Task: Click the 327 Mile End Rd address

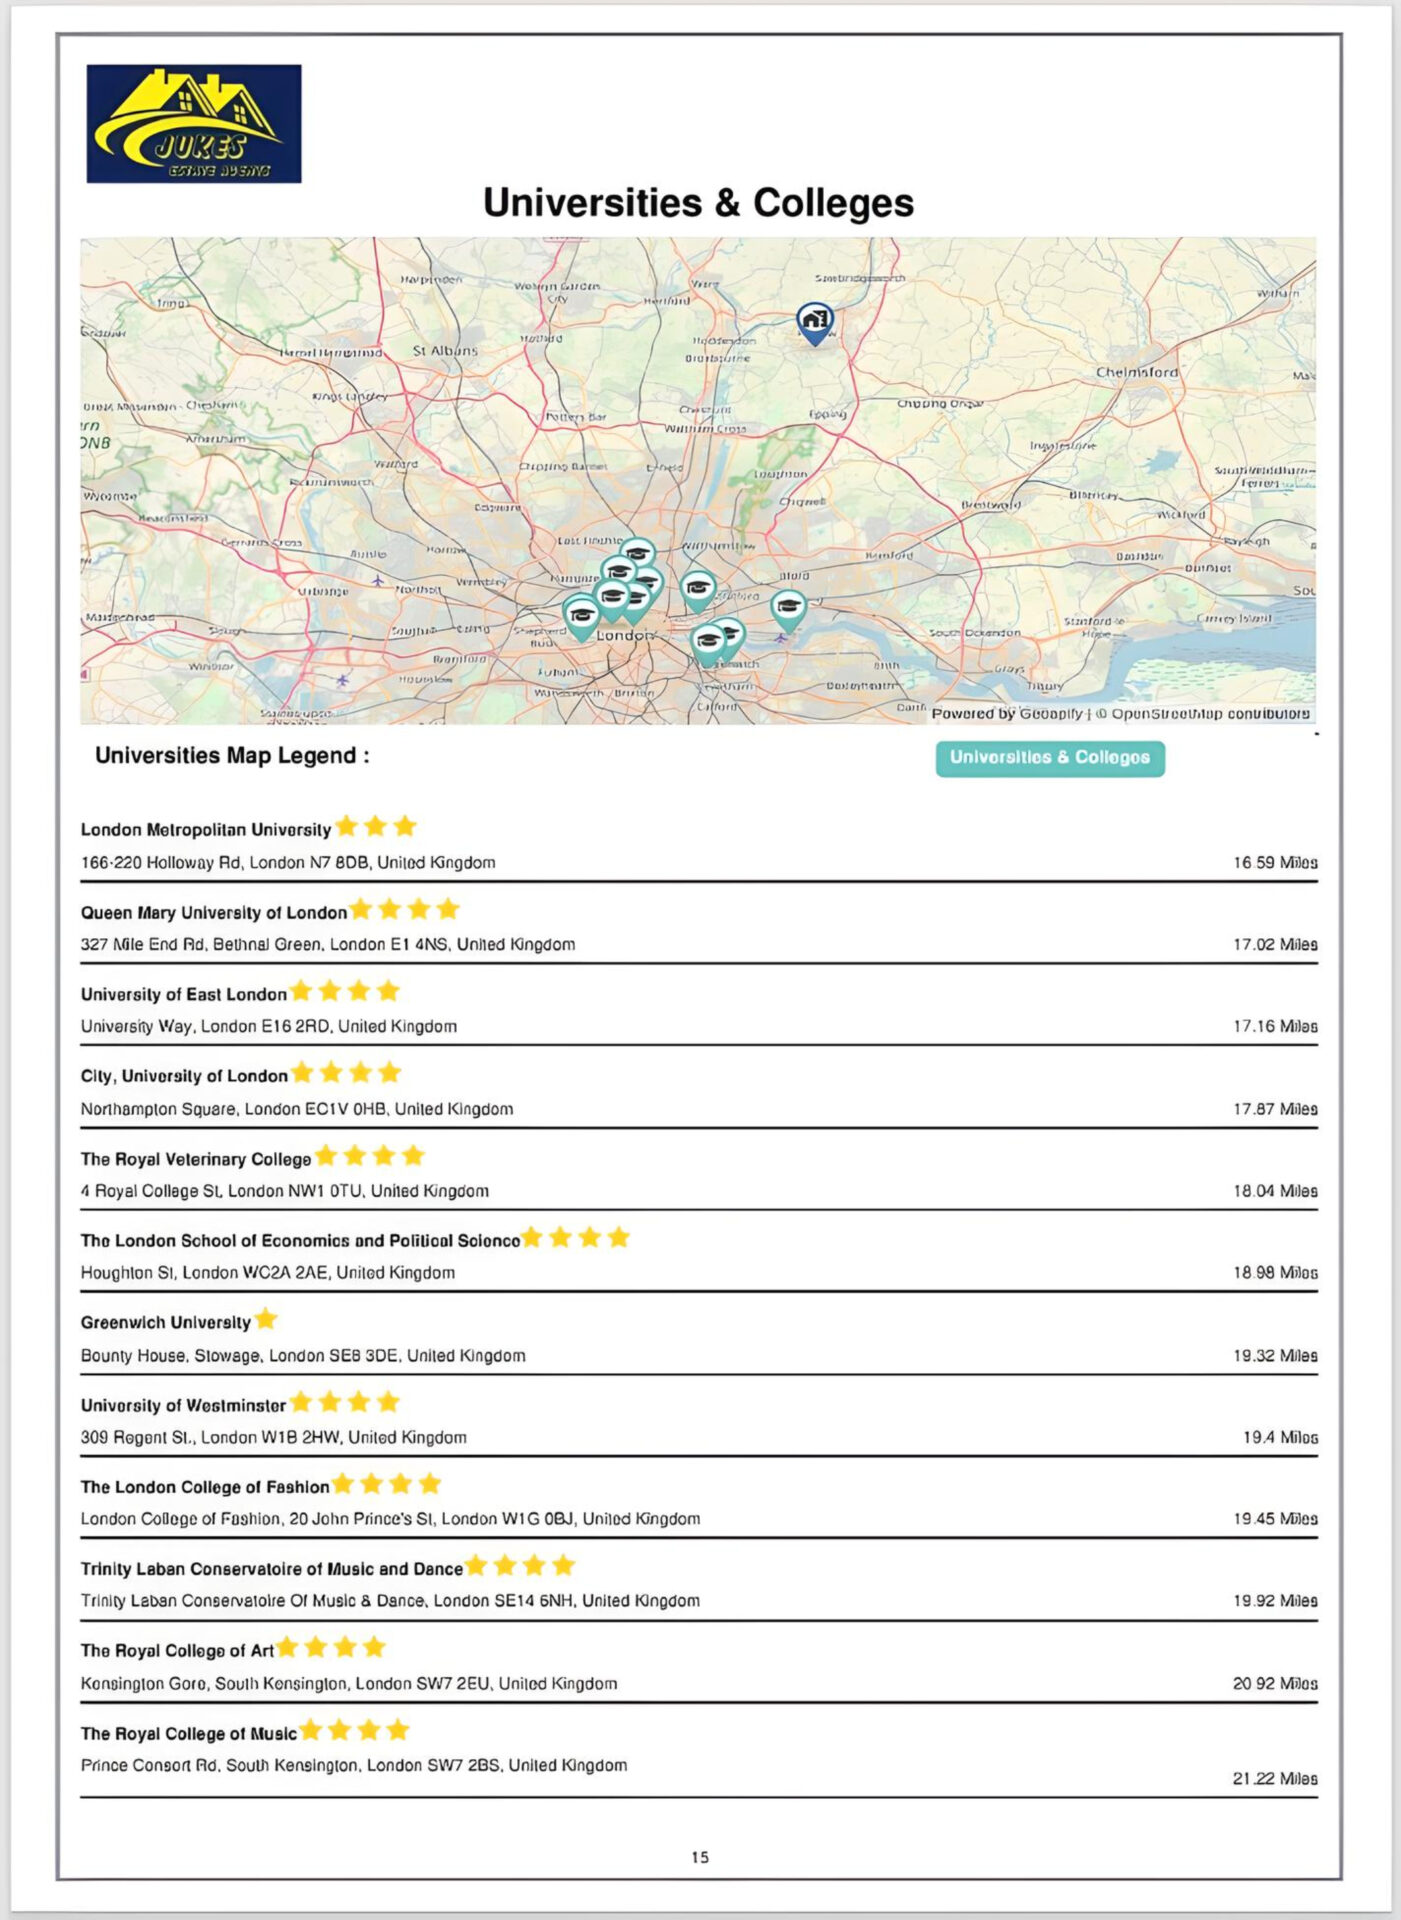Action: [x=328, y=945]
